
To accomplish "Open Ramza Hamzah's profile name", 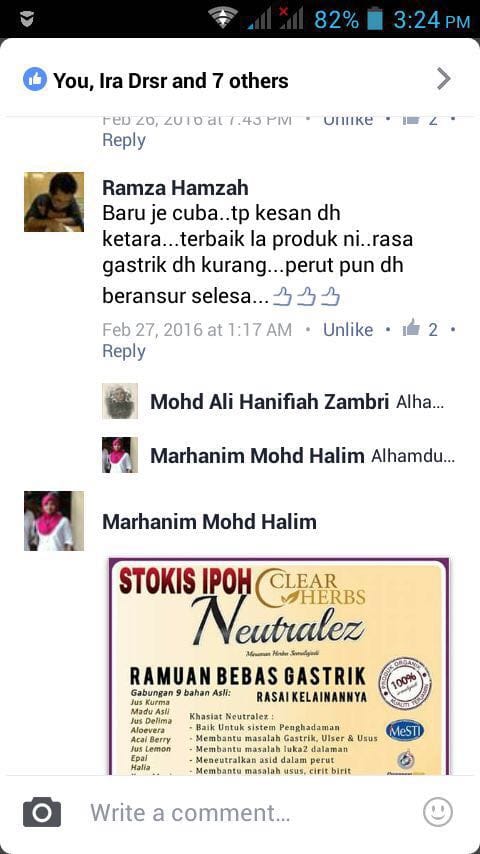I will 175,188.
